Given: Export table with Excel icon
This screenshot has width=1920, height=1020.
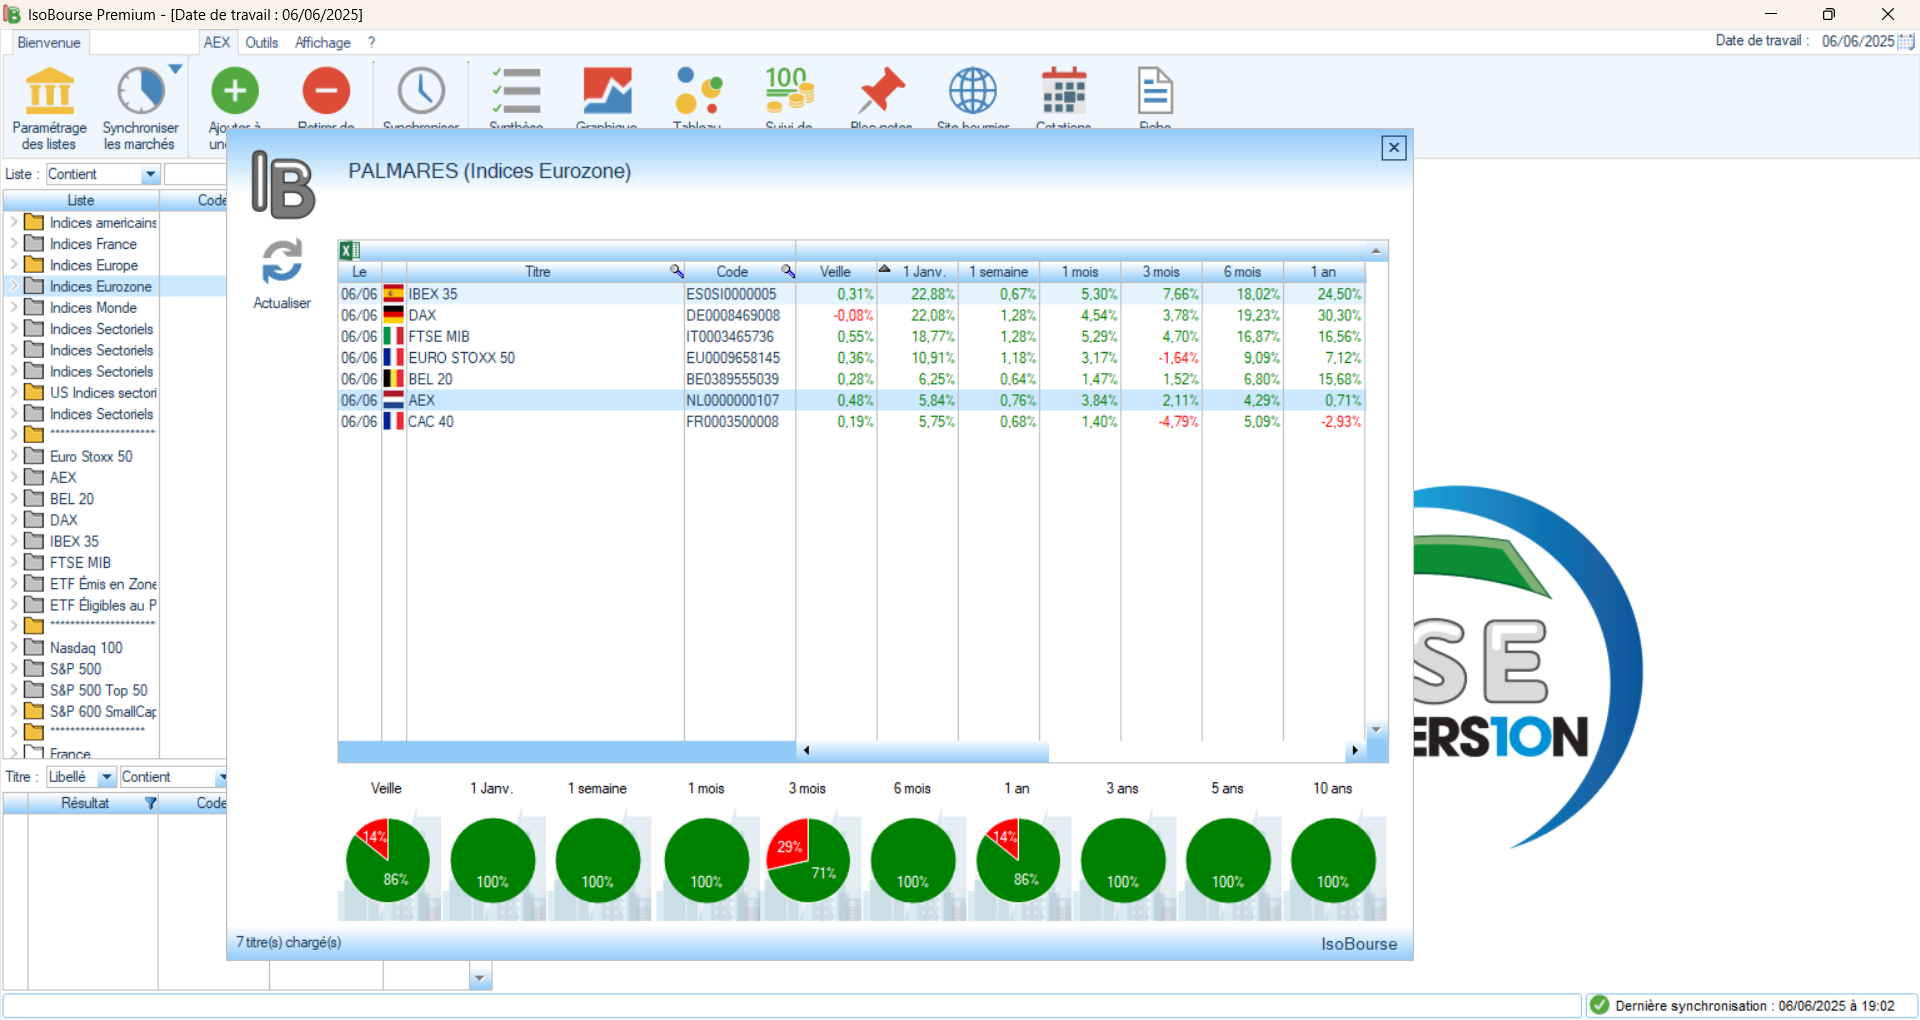Looking at the screenshot, I should point(349,251).
